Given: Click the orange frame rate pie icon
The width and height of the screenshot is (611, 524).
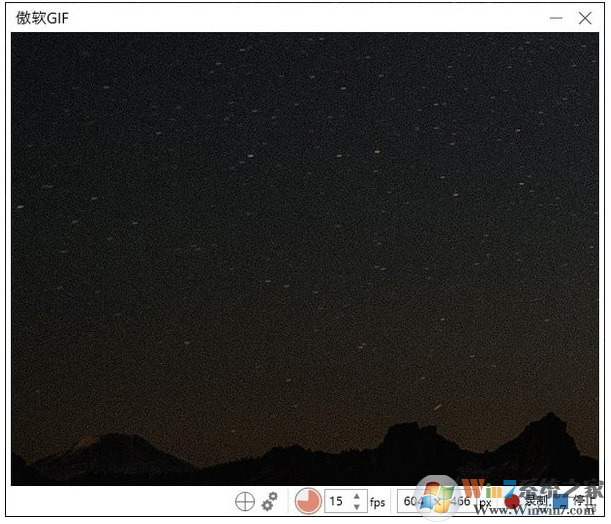Looking at the screenshot, I should 308,501.
